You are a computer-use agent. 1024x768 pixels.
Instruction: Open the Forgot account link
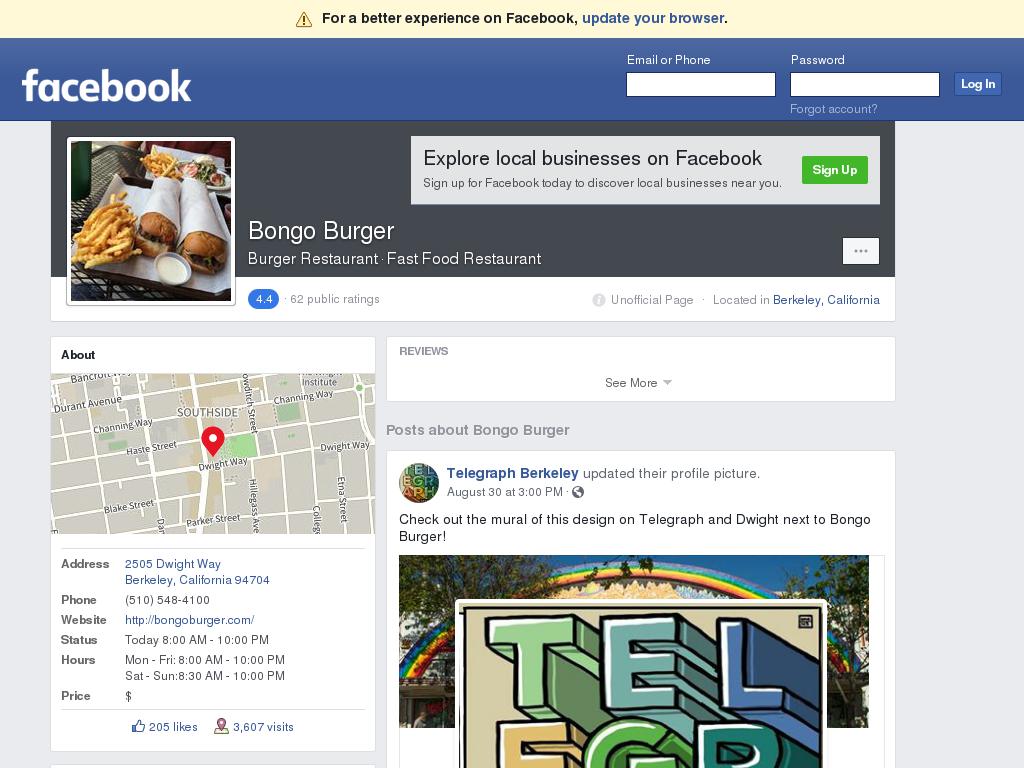[x=833, y=109]
